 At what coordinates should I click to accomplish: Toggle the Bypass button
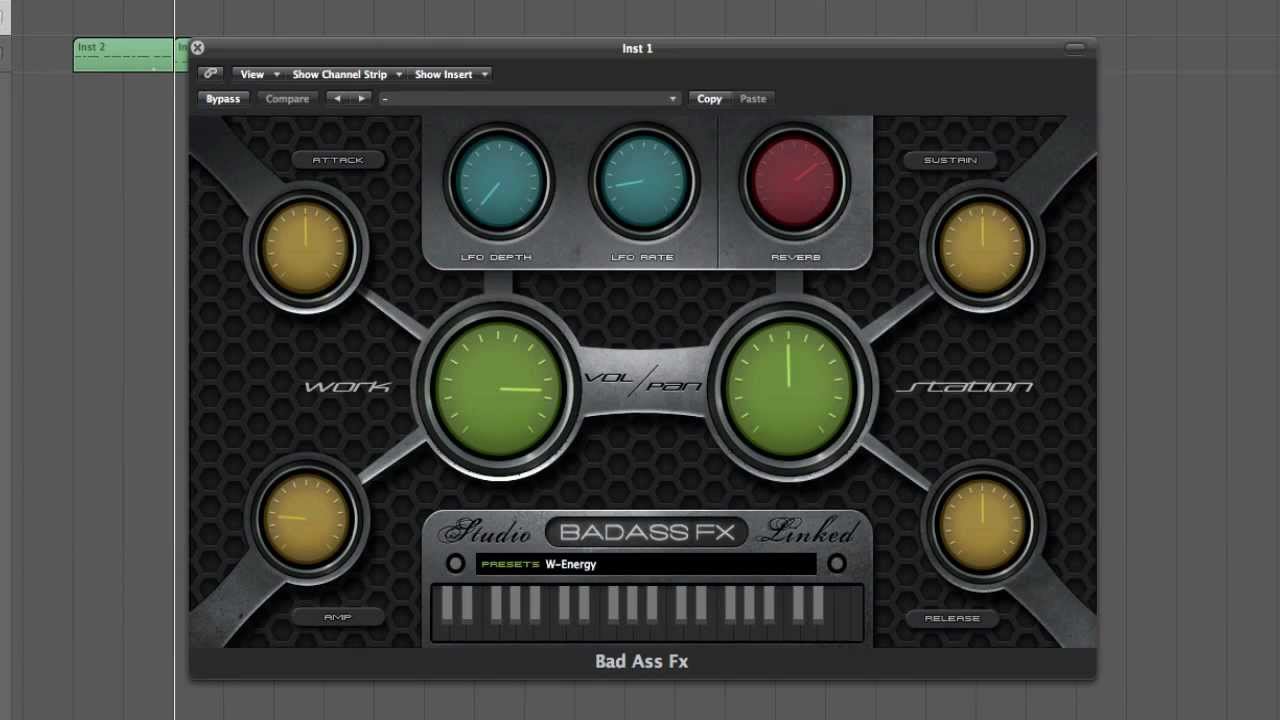(x=223, y=99)
